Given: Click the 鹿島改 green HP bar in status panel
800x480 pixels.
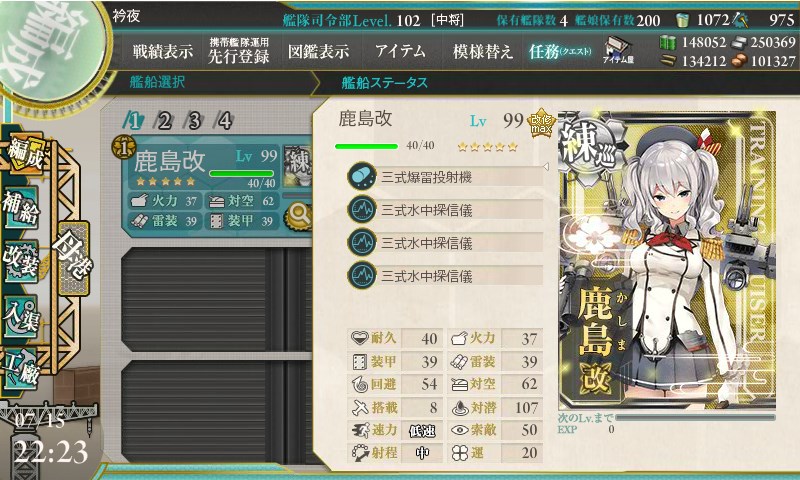Looking at the screenshot, I should click(366, 146).
